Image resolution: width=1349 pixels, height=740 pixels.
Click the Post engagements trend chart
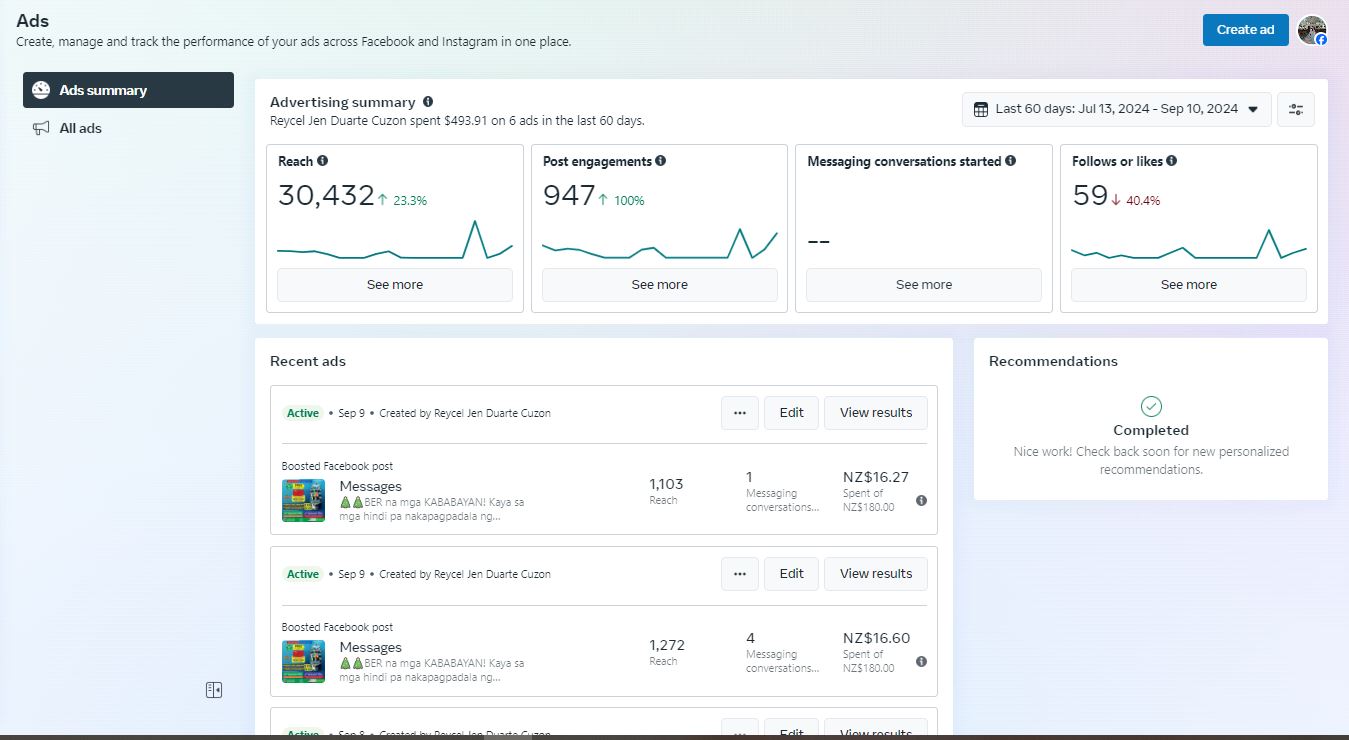coord(660,244)
